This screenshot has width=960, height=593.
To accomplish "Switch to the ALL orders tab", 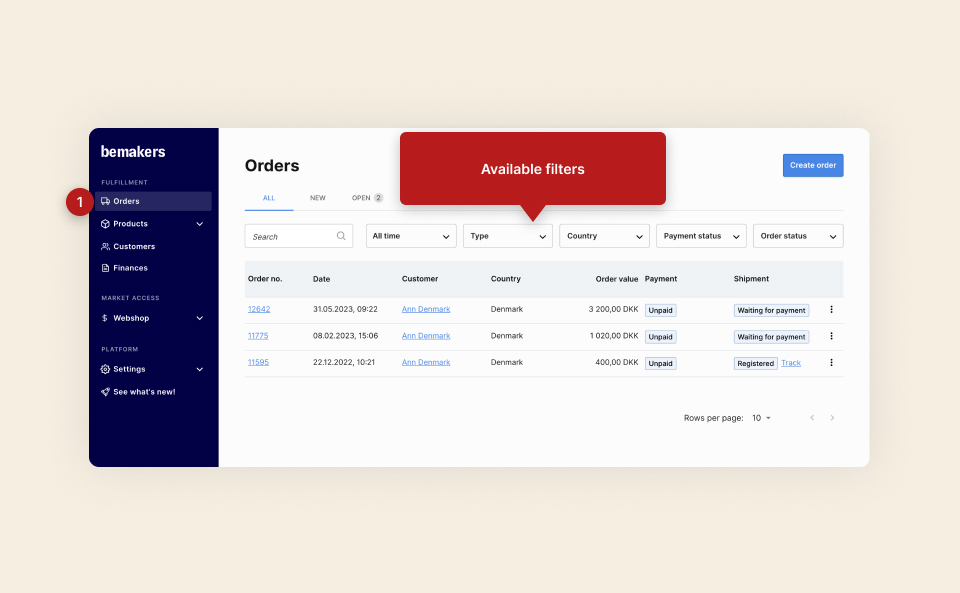I will [269, 198].
